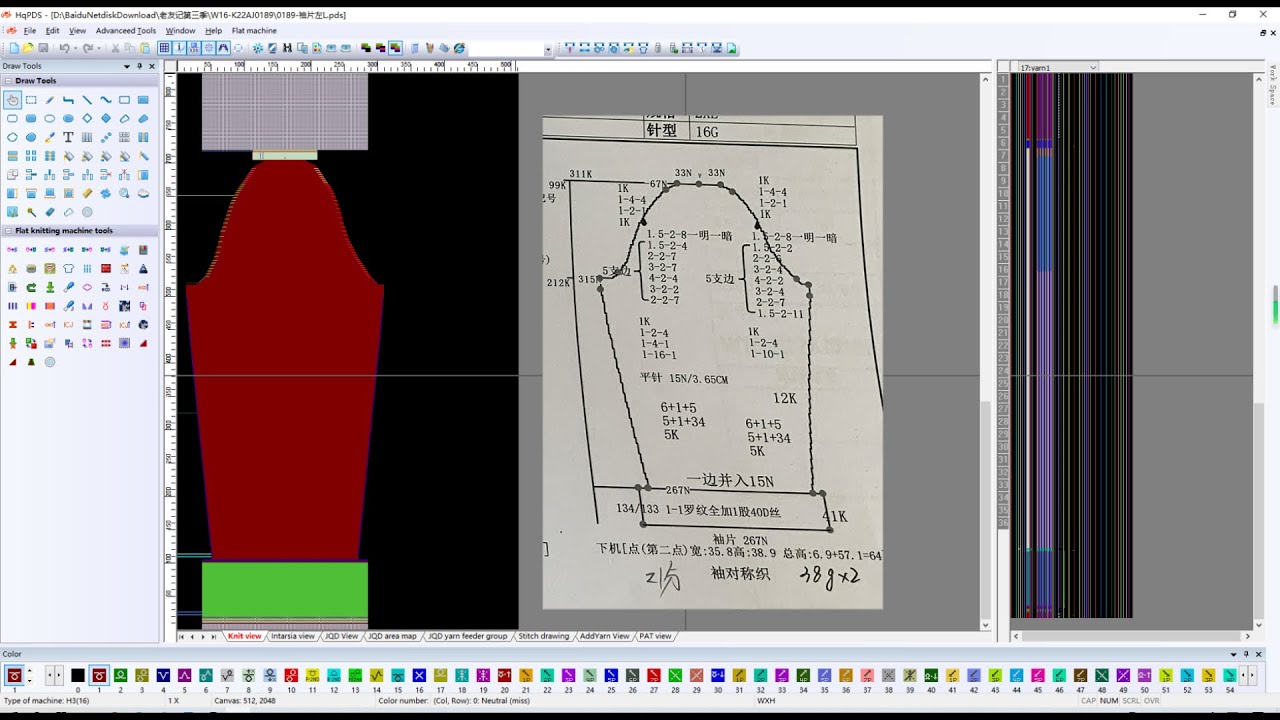1280x720 pixels.
Task: Switch to the PAT view tab
Action: [x=655, y=636]
